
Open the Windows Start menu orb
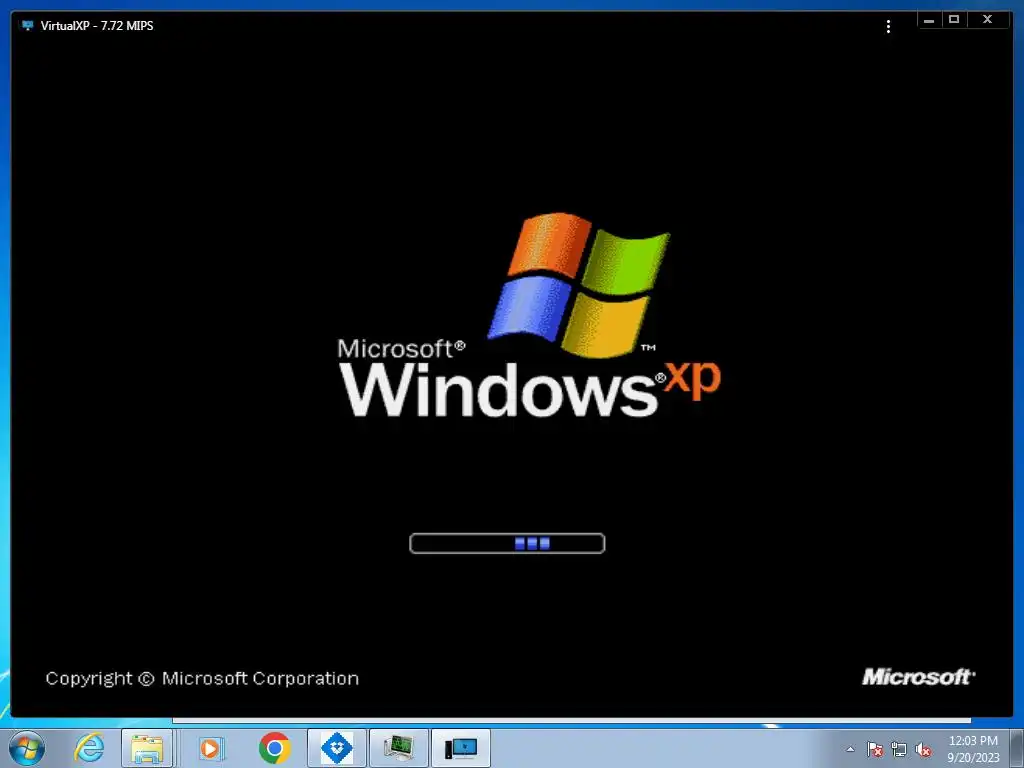(x=27, y=748)
